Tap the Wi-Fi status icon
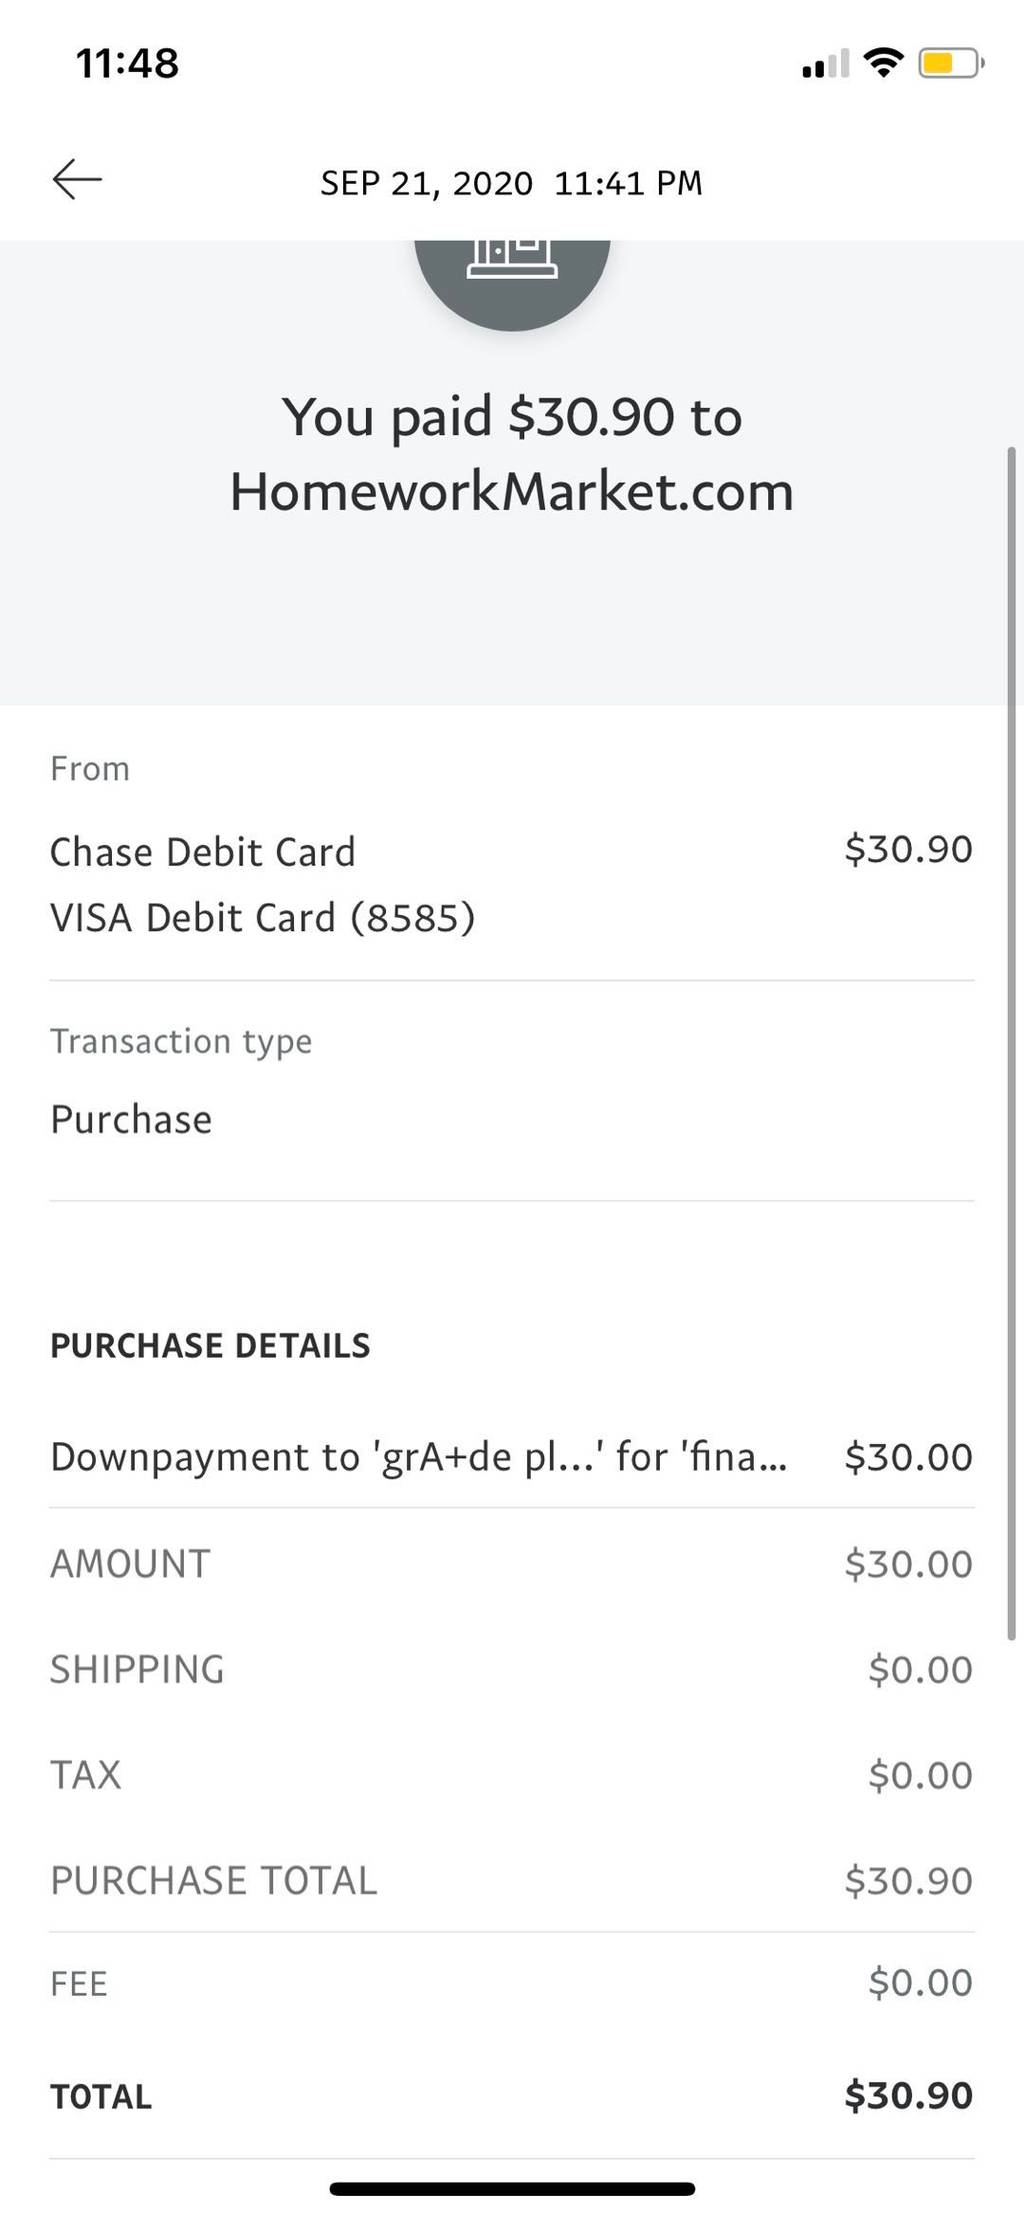The width and height of the screenshot is (1024, 2218). click(883, 63)
